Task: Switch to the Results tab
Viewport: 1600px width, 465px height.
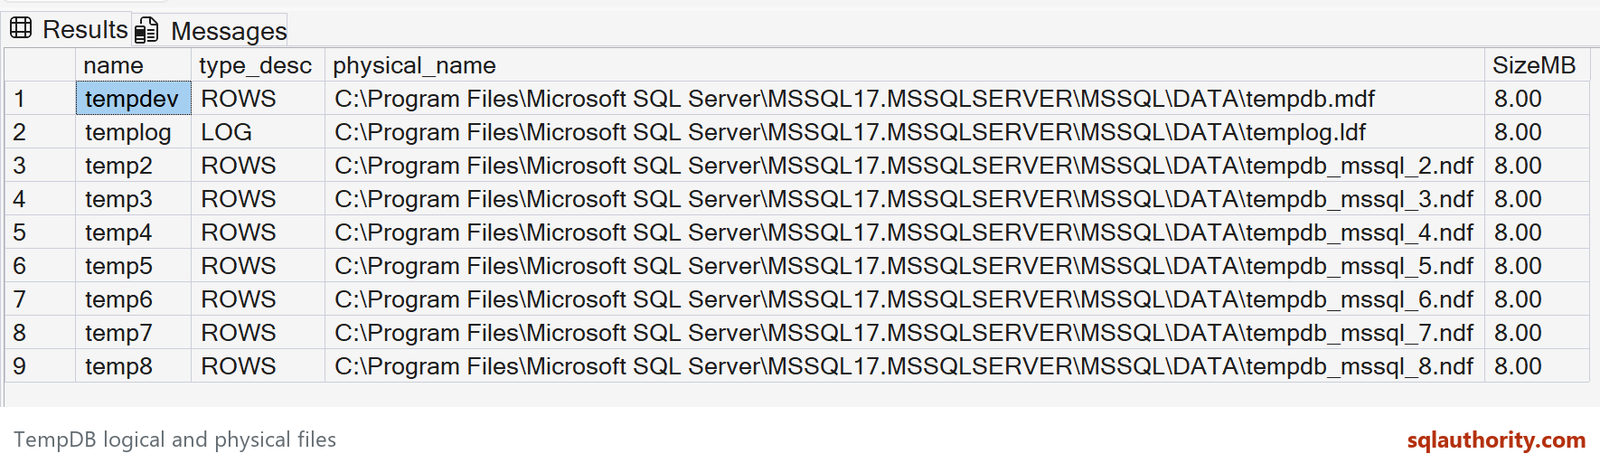Action: (x=68, y=29)
